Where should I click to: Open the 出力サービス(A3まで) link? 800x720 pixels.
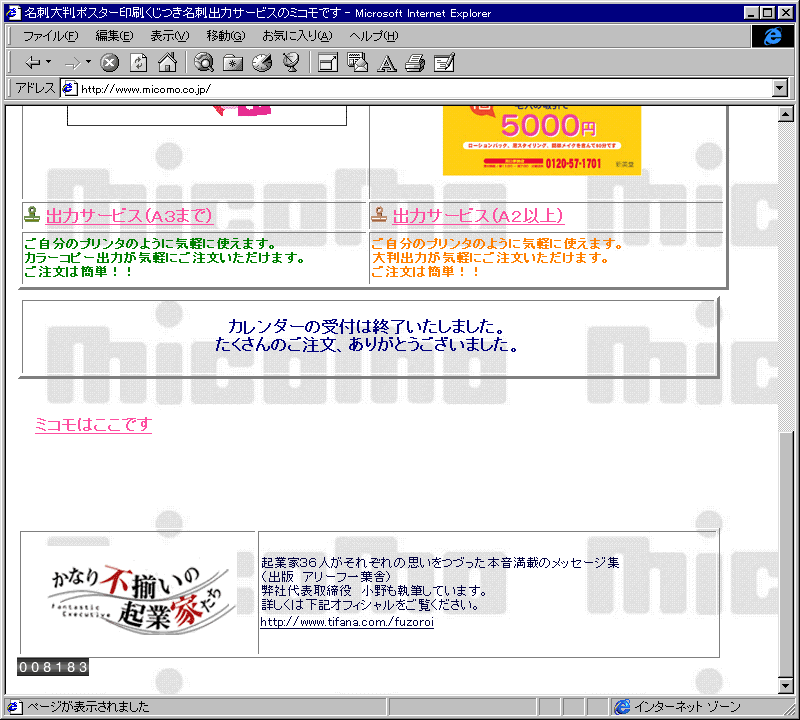point(129,216)
